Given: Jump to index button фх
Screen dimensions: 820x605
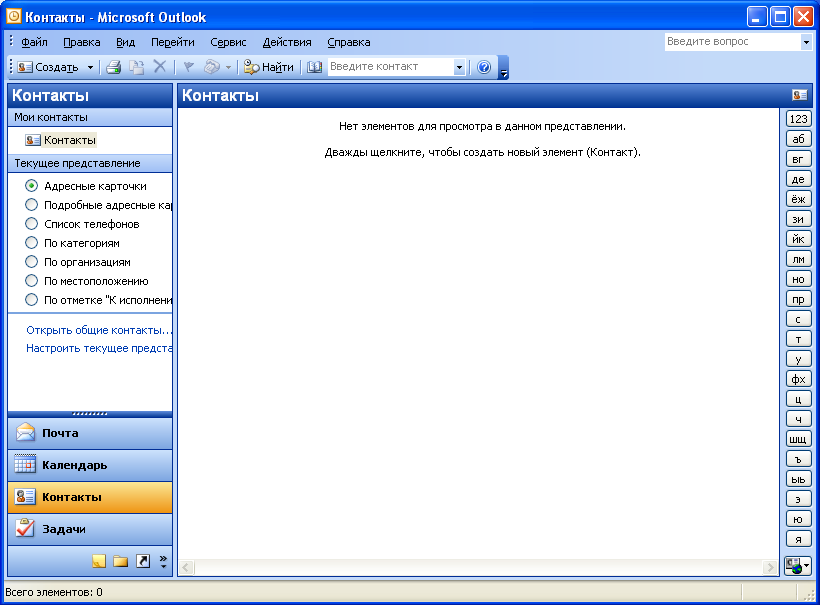Looking at the screenshot, I should tap(799, 379).
